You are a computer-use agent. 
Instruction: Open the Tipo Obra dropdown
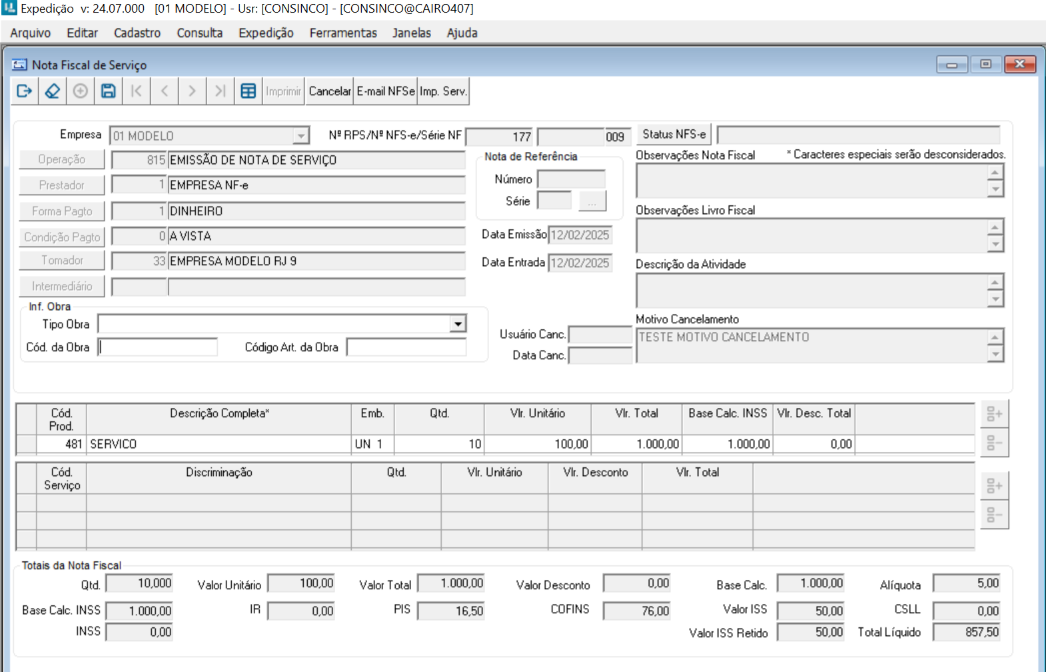click(458, 324)
